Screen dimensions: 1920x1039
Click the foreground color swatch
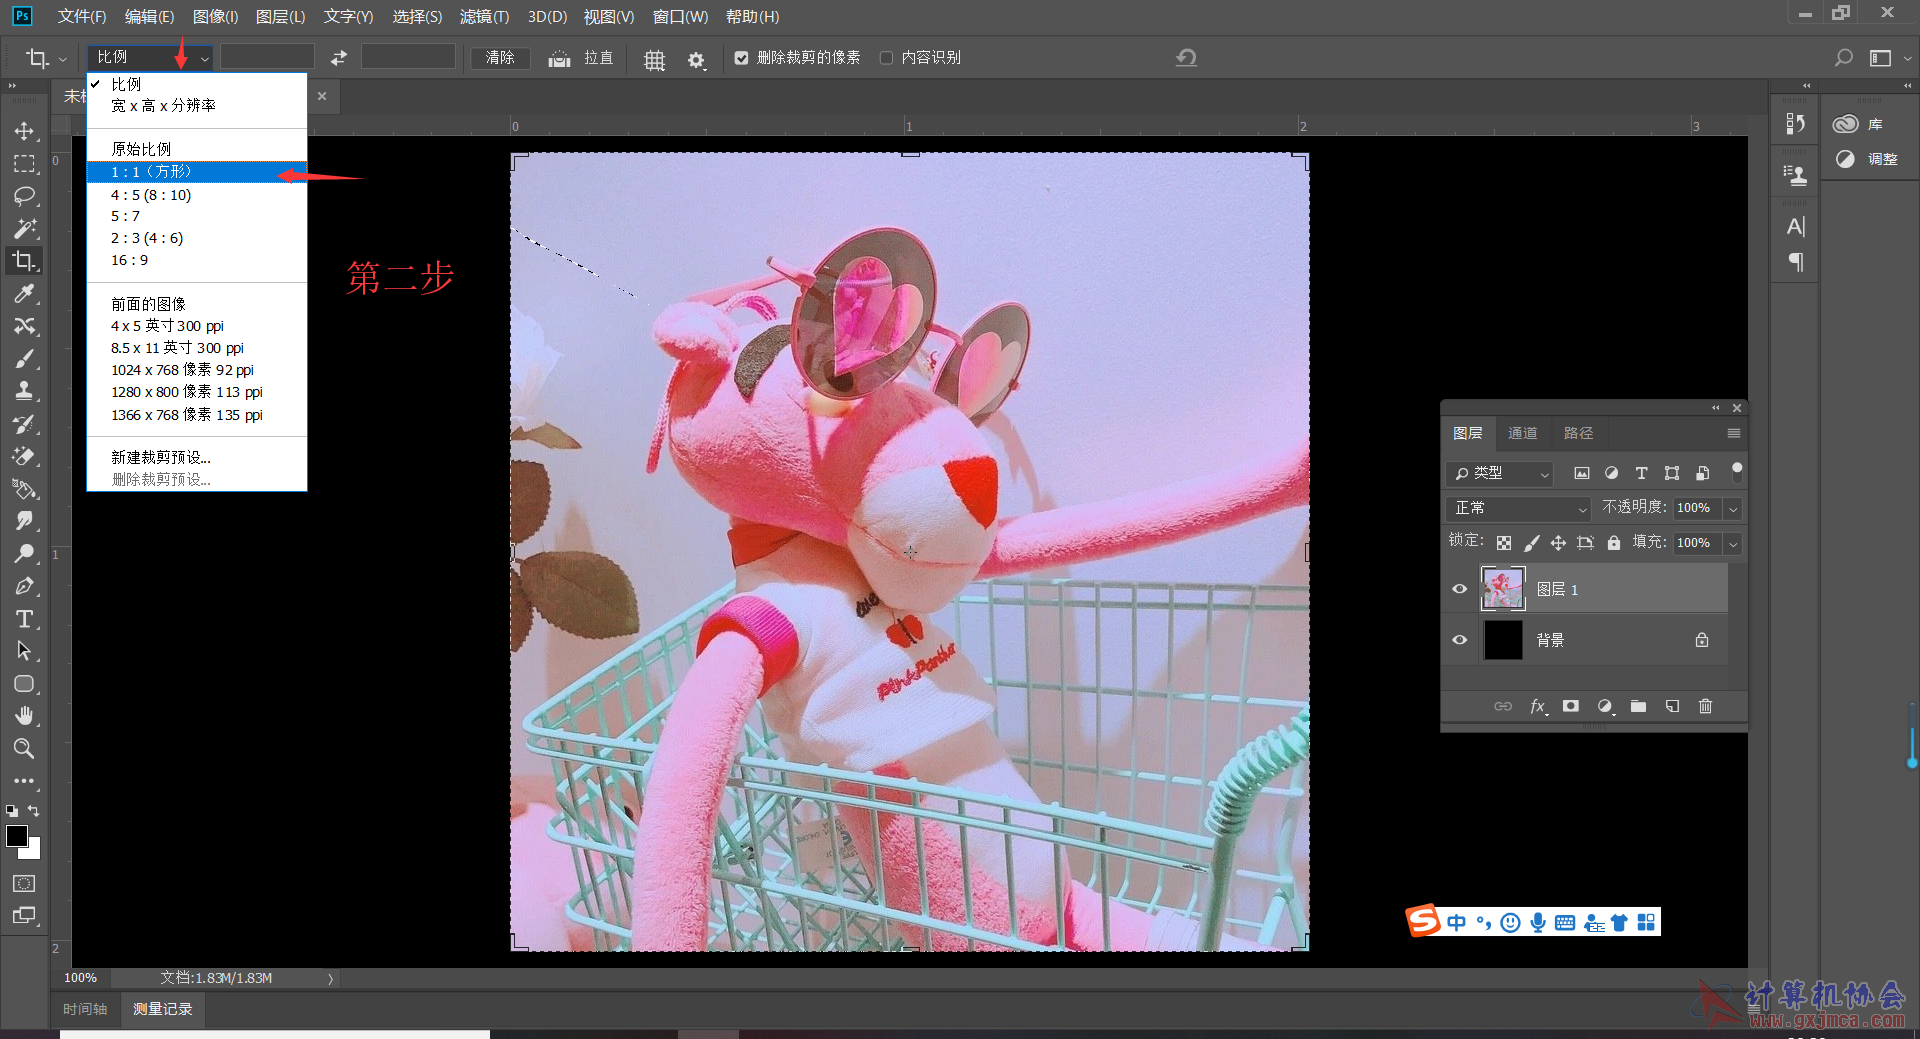[x=16, y=836]
